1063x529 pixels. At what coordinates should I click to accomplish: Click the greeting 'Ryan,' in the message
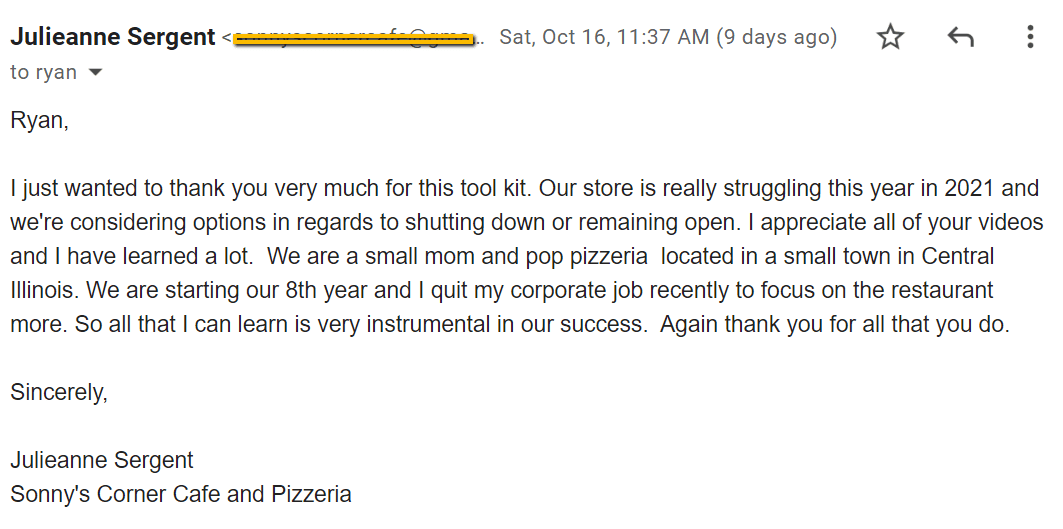(39, 121)
